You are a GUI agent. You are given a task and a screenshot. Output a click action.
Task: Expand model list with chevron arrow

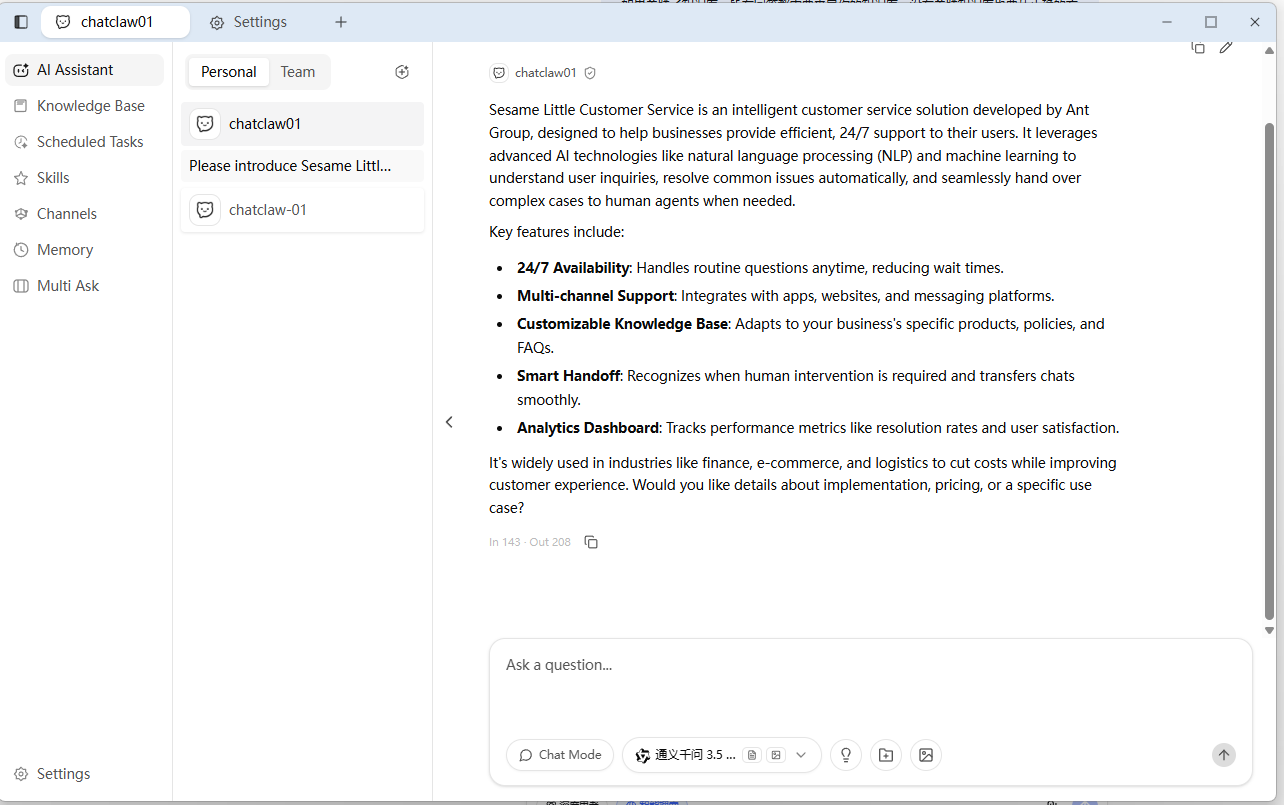pos(801,755)
